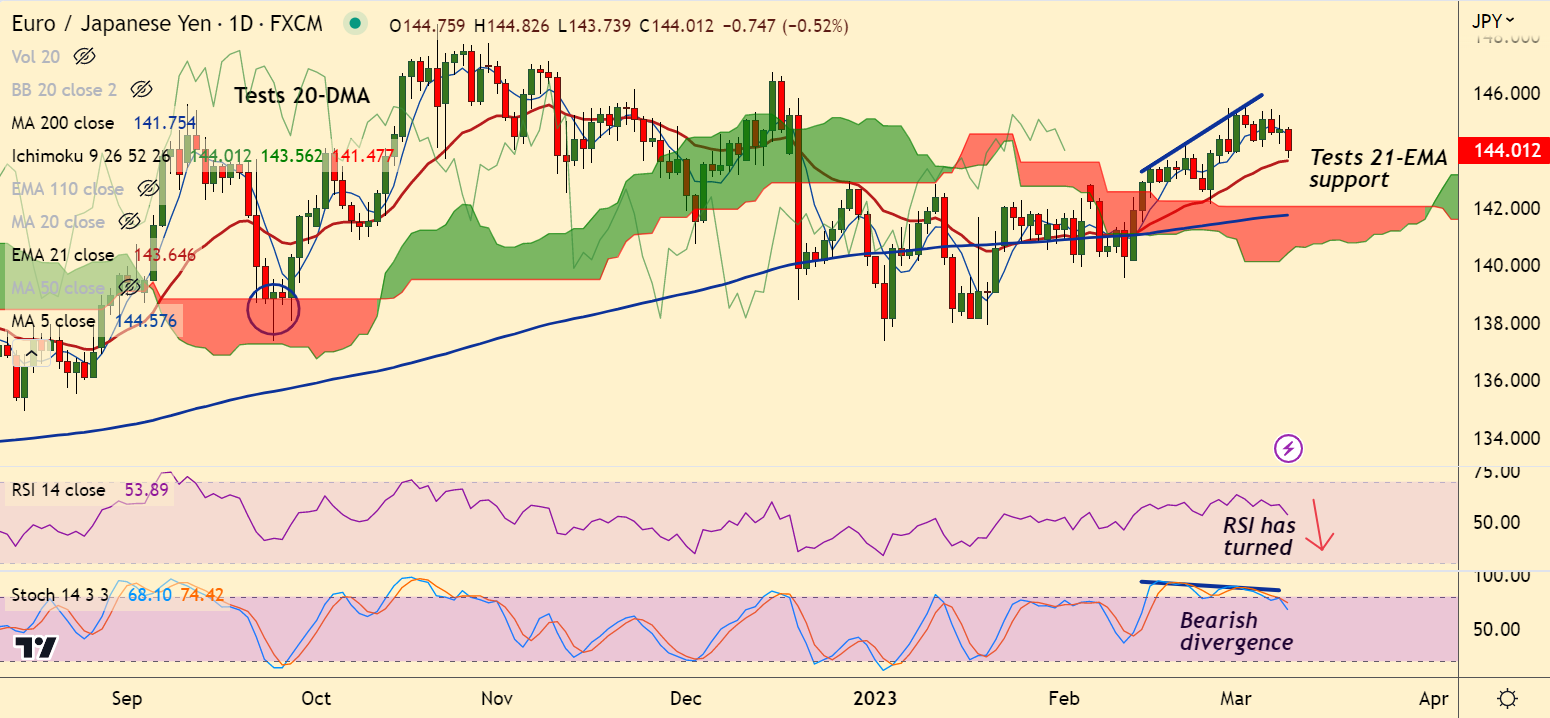Select the Stoch 14 3 3 legend

[64, 596]
